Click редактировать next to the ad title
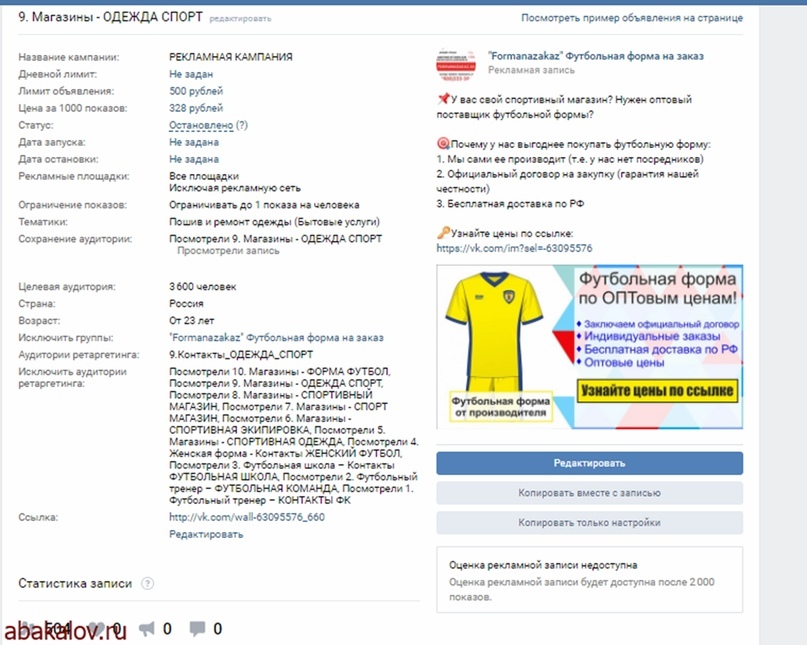 (x=240, y=19)
